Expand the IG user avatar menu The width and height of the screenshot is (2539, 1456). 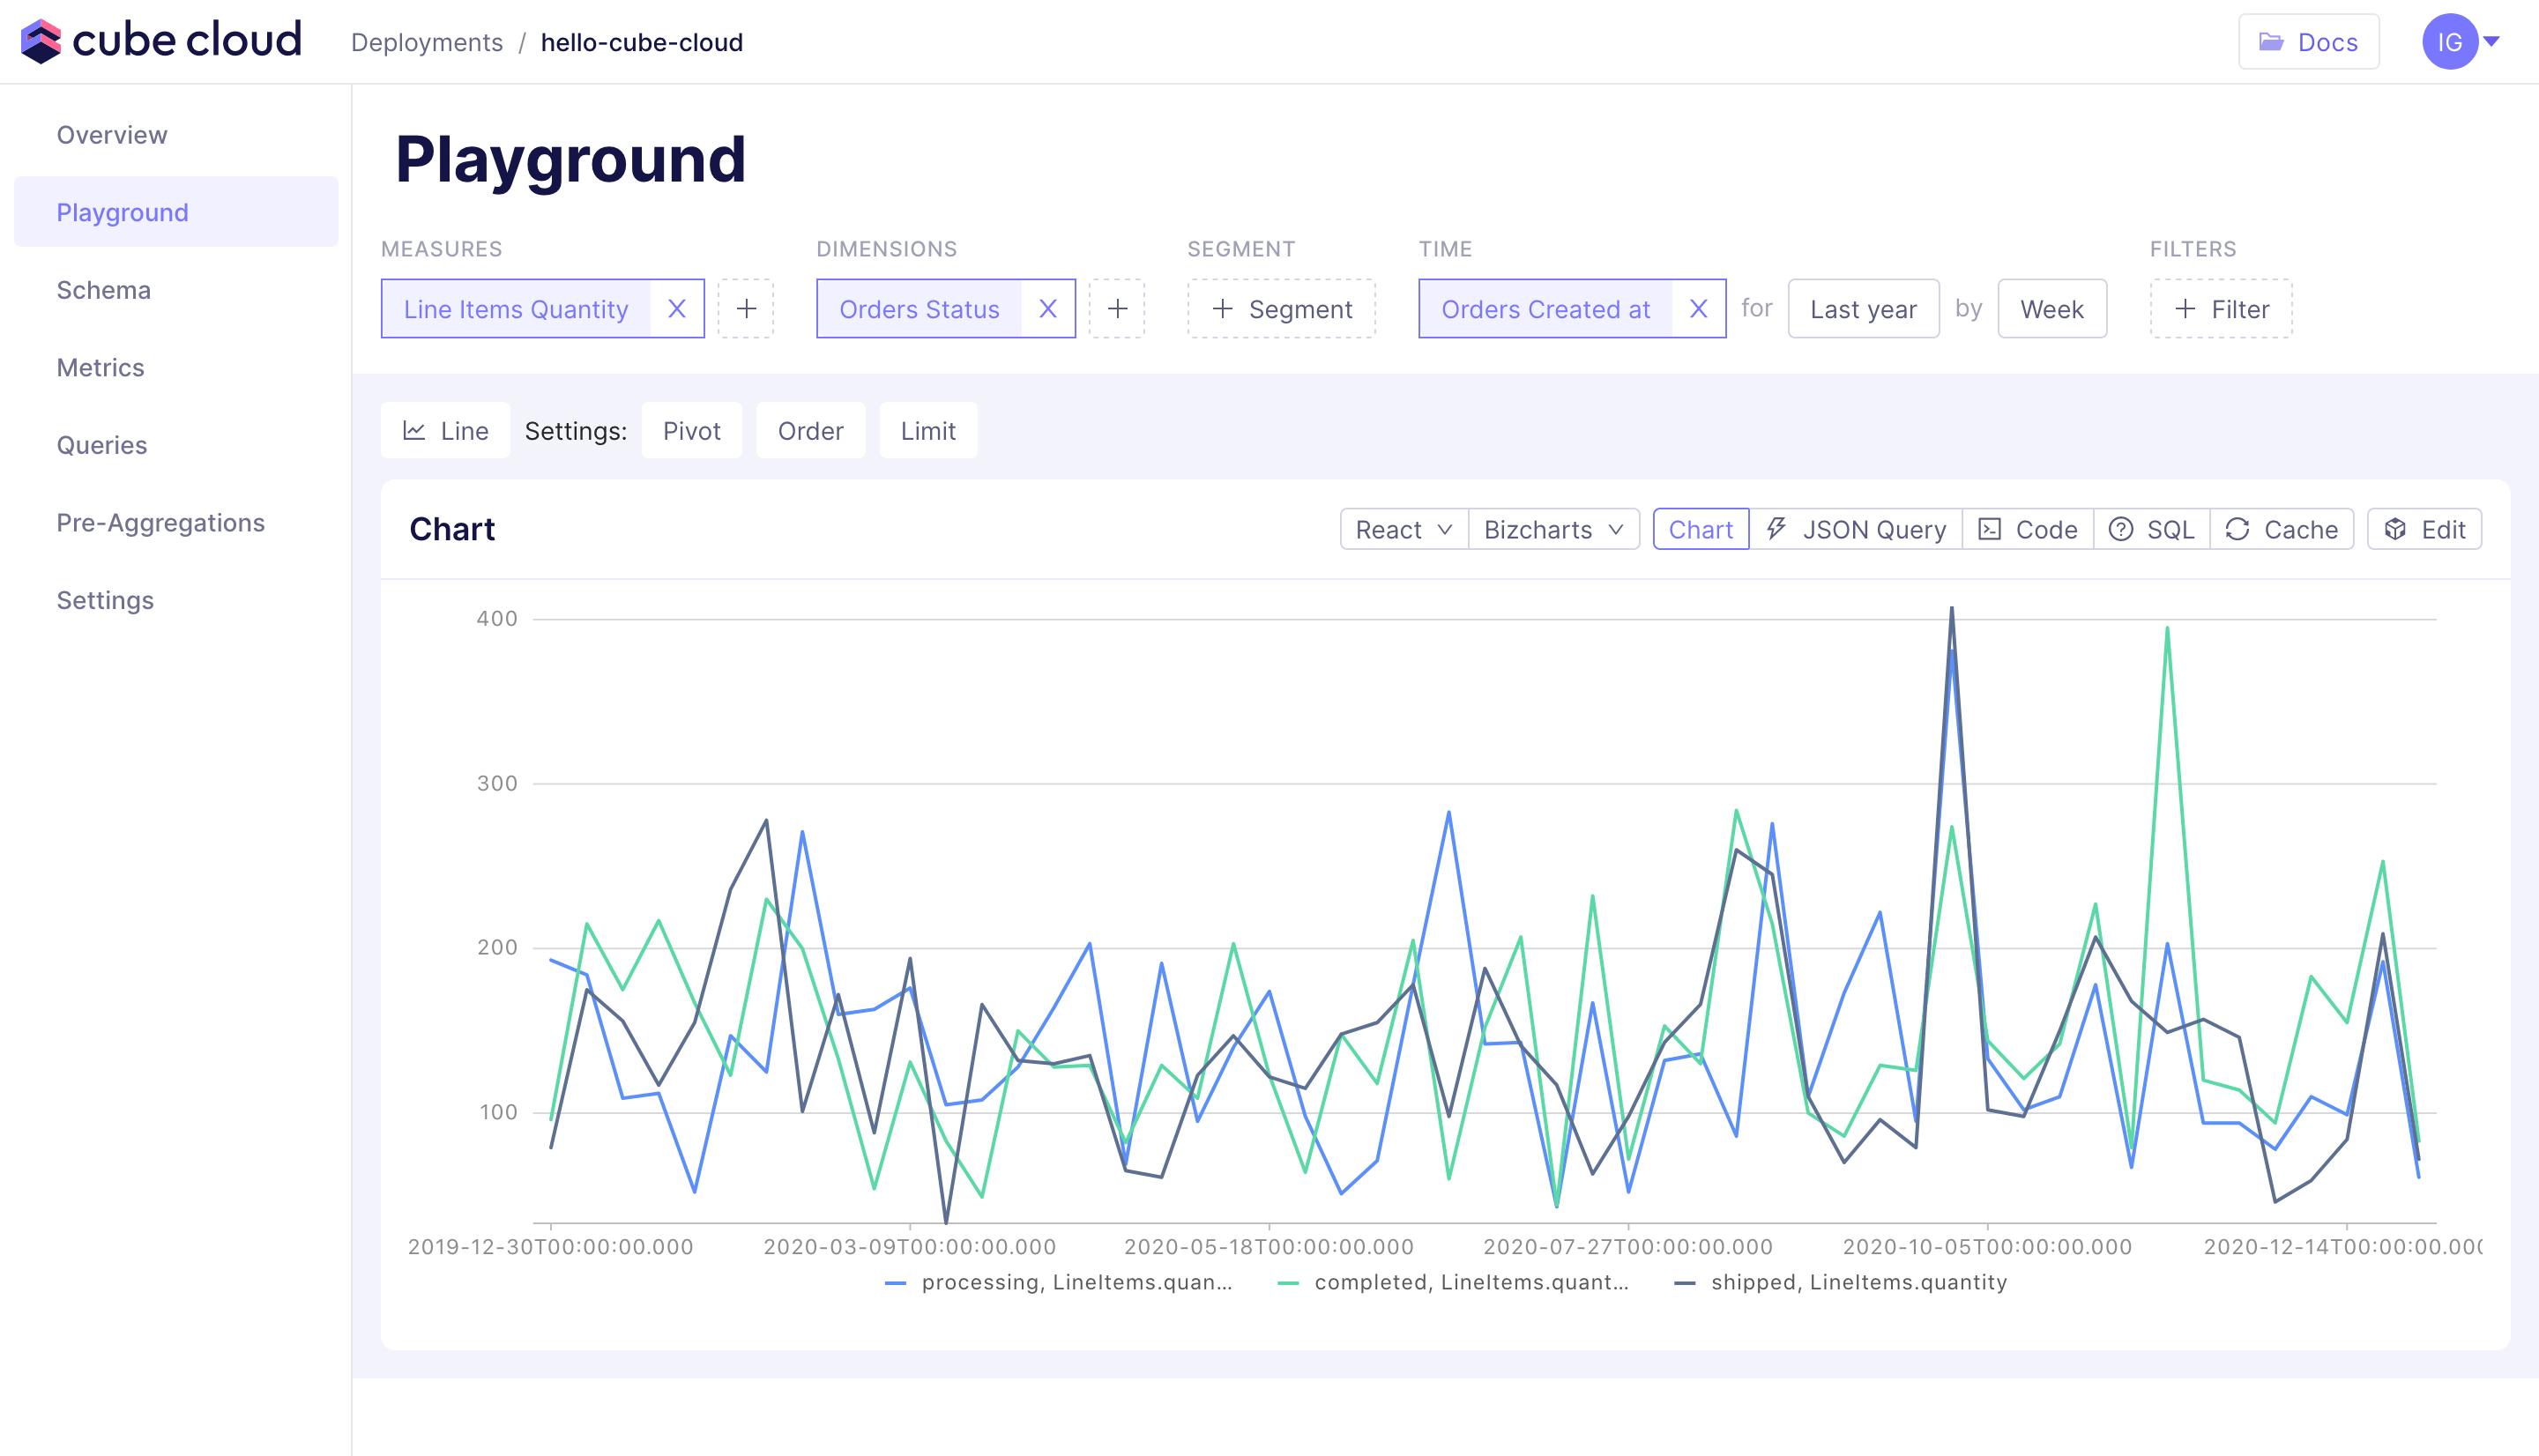pos(2459,42)
